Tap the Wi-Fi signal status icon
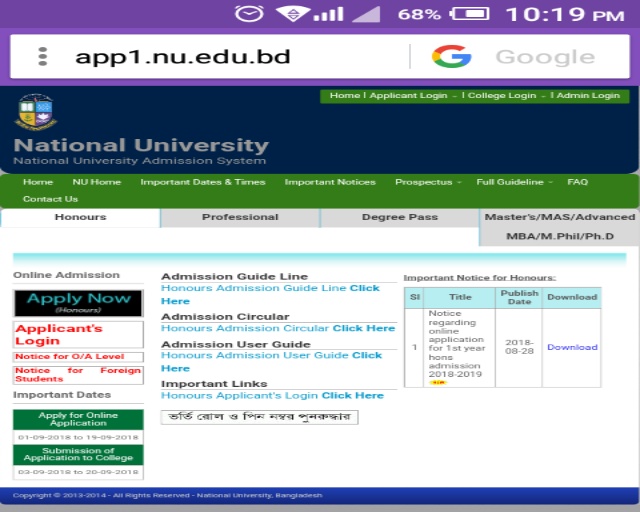Viewport: 640px width, 512px height. [293, 14]
